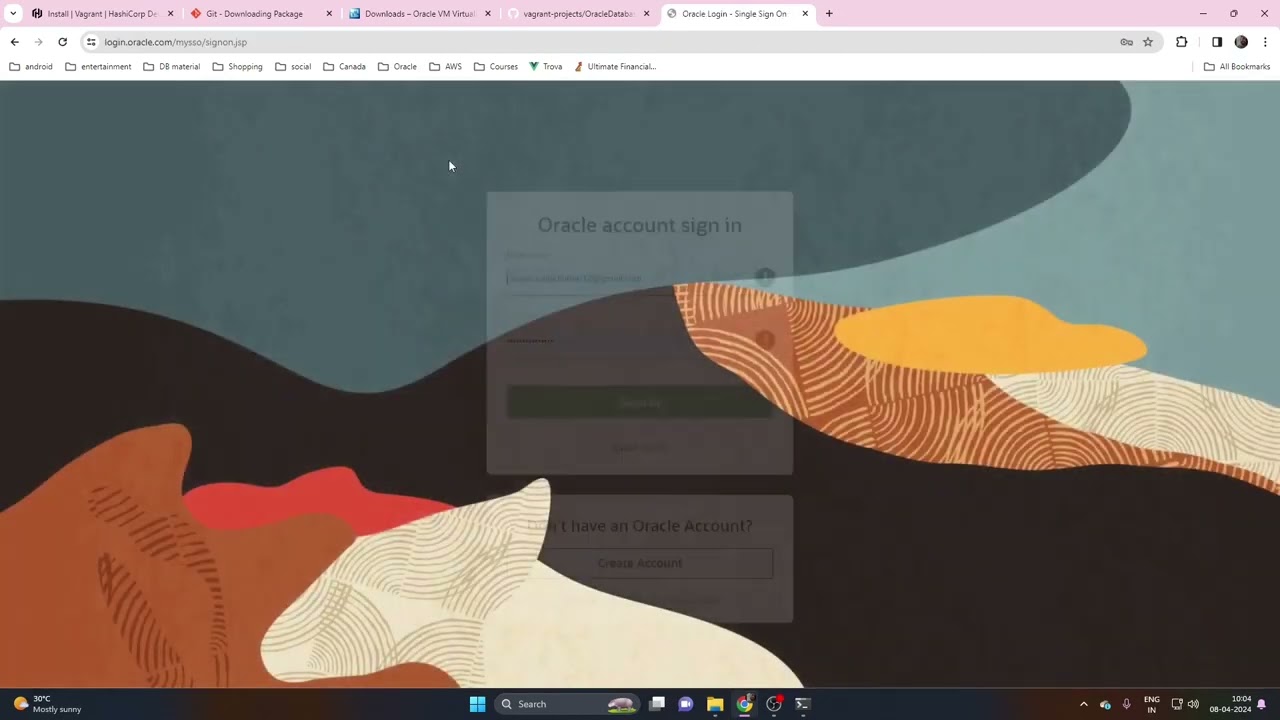Open the Courses bookmarks folder

(x=496, y=67)
